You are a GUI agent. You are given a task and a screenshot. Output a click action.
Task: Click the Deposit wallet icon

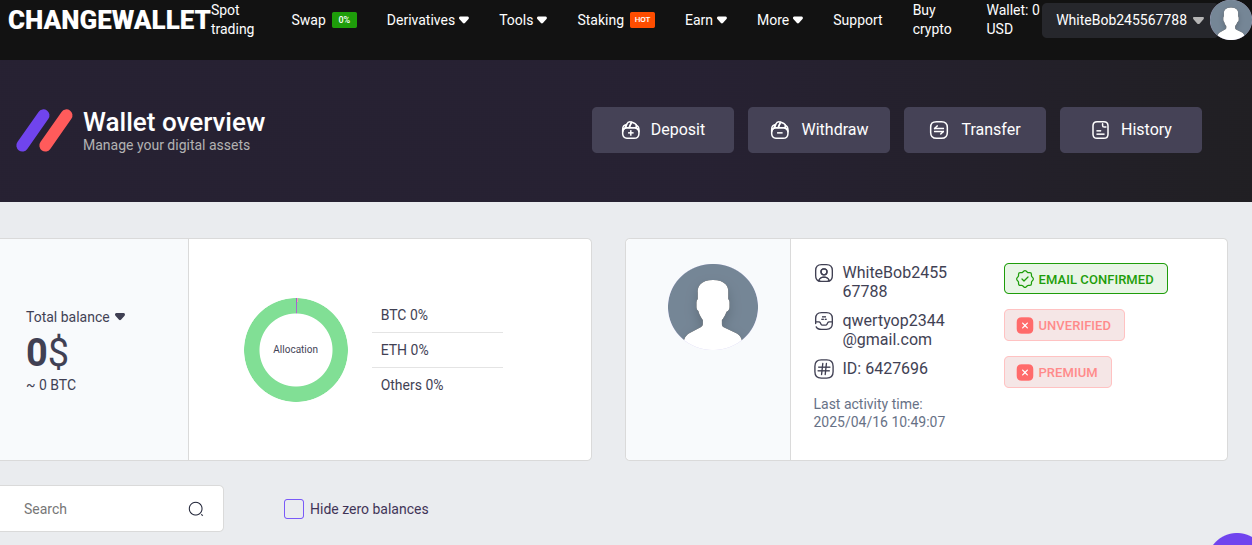pos(630,130)
